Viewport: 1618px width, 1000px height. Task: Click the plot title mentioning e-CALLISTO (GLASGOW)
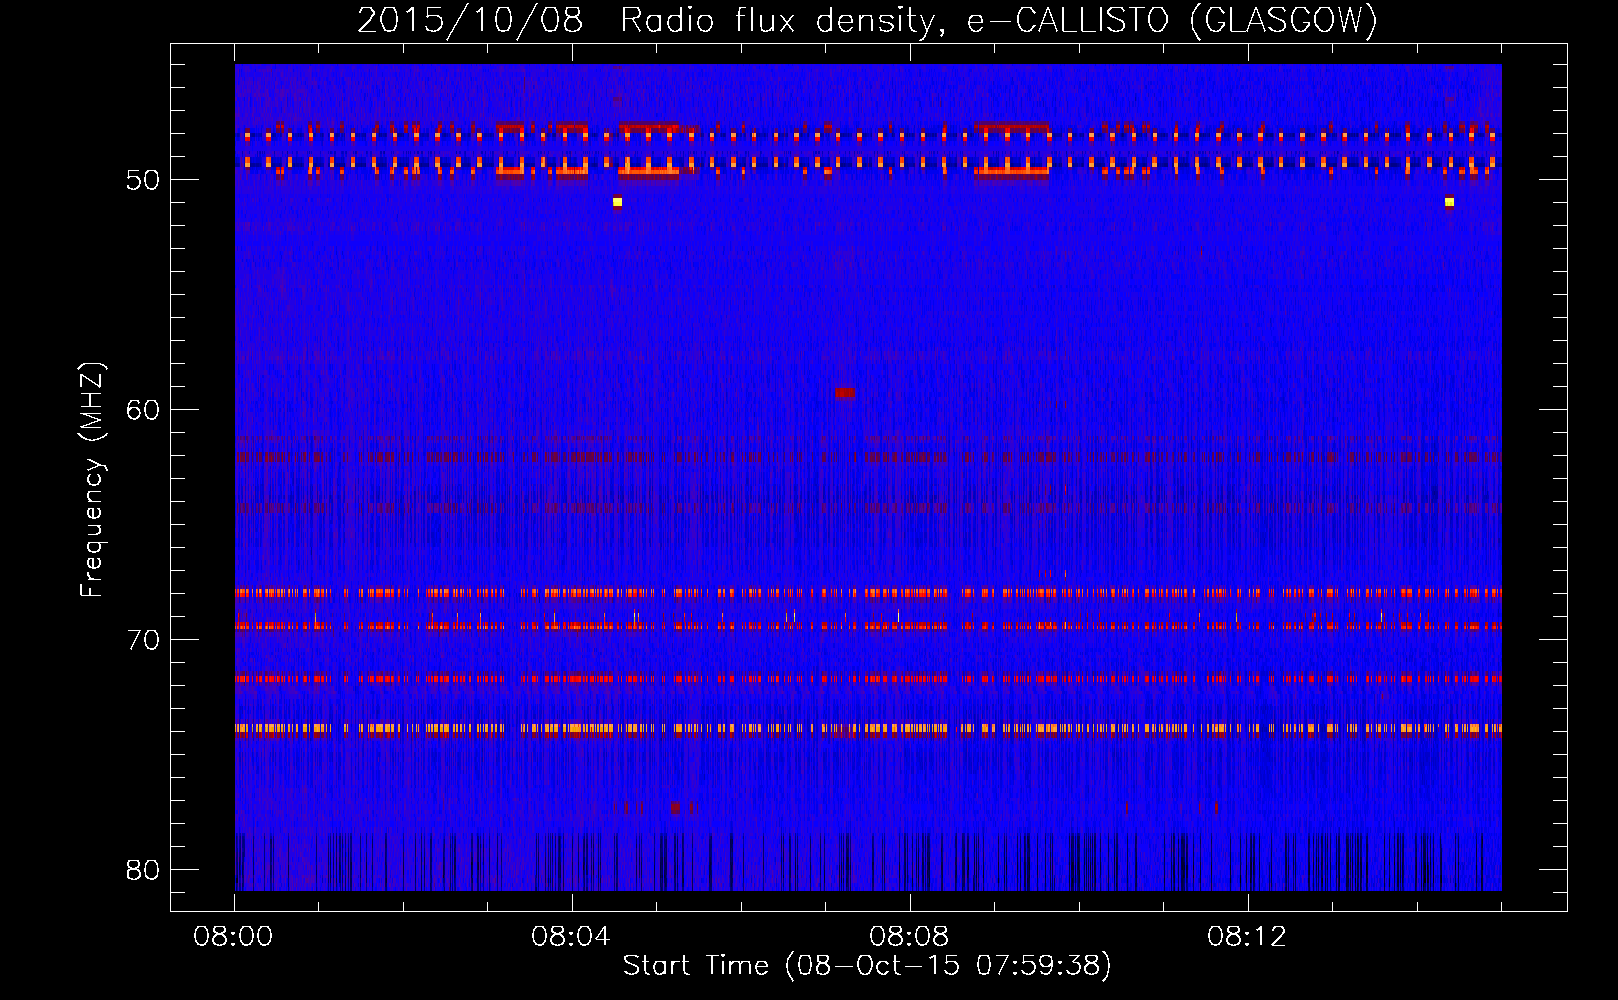pos(867,21)
